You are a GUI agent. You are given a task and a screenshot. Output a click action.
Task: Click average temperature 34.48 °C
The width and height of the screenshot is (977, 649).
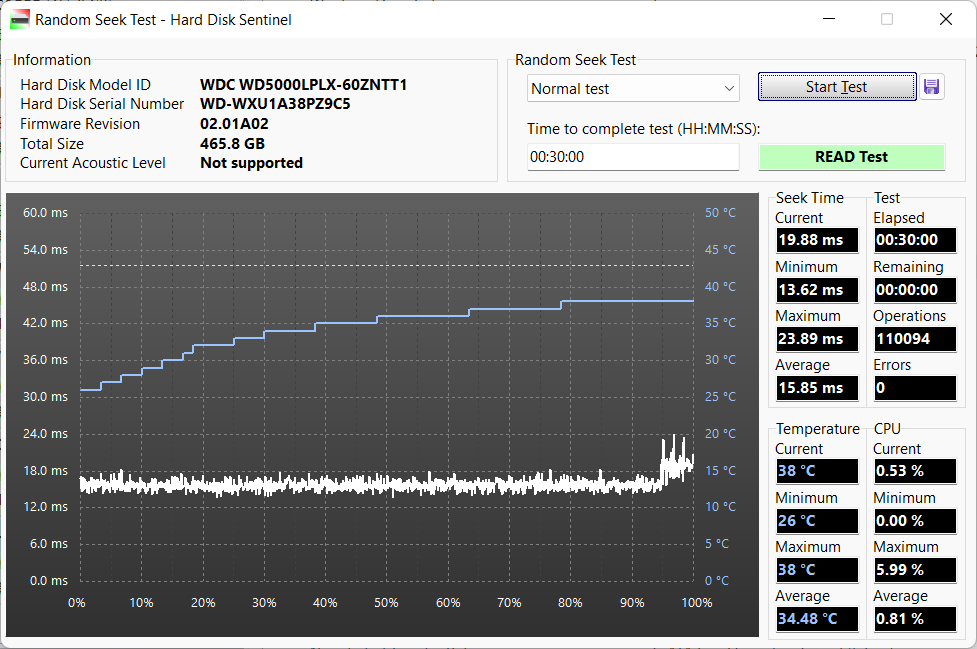(817, 618)
